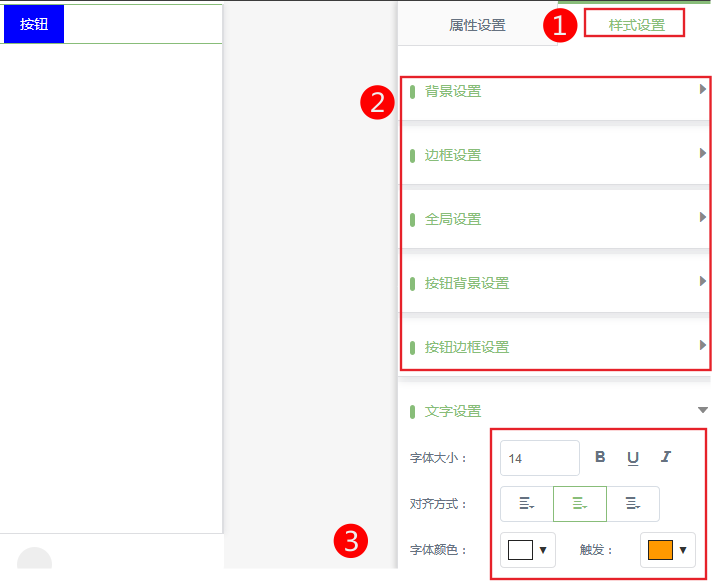Expand the 背景设置 section
The height and width of the screenshot is (581, 712).
point(555,91)
